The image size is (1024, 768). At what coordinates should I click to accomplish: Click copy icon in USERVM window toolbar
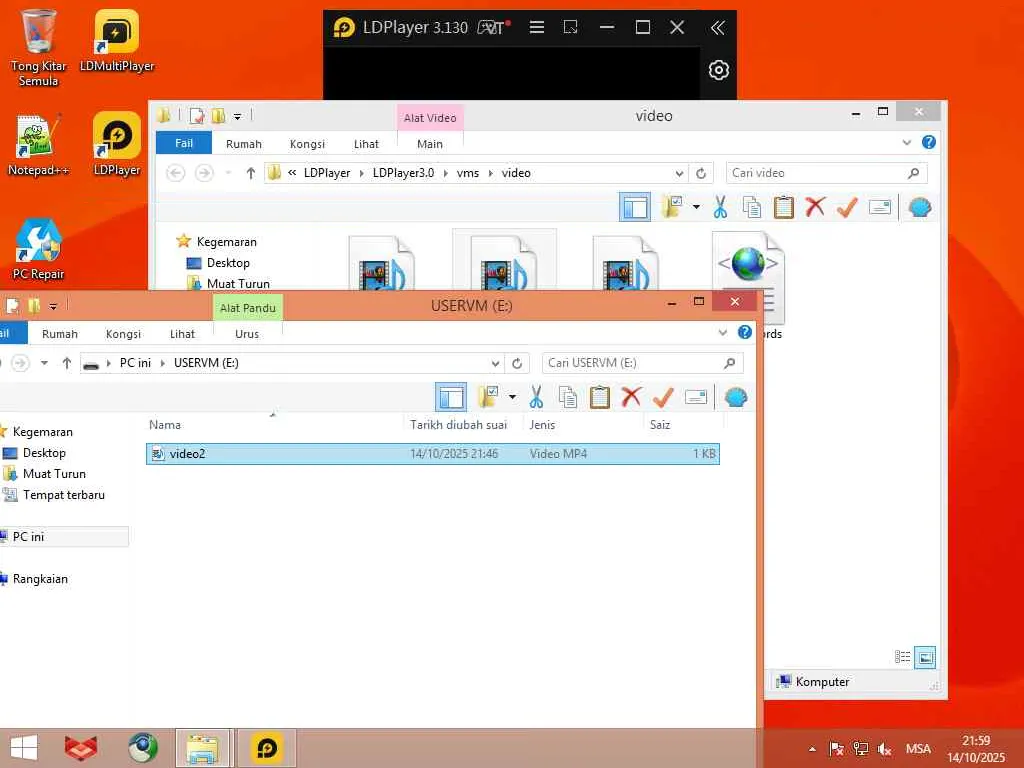pos(568,397)
